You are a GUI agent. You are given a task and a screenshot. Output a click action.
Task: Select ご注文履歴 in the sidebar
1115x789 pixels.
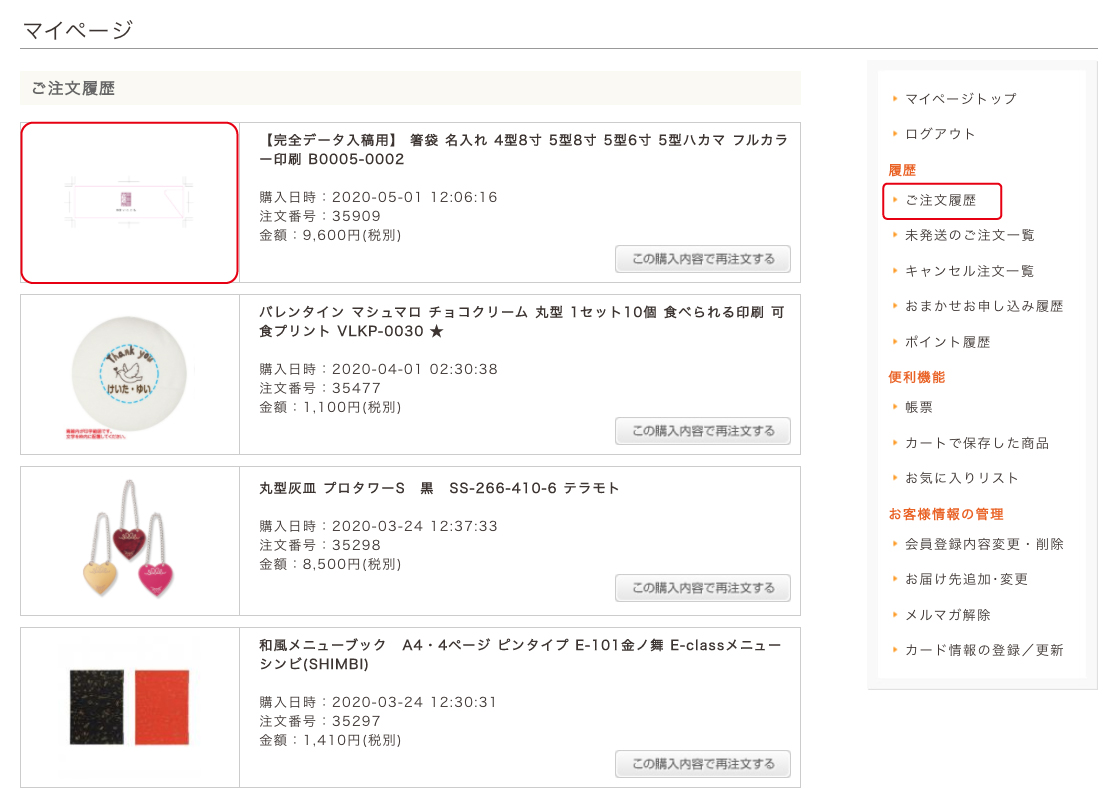(940, 201)
